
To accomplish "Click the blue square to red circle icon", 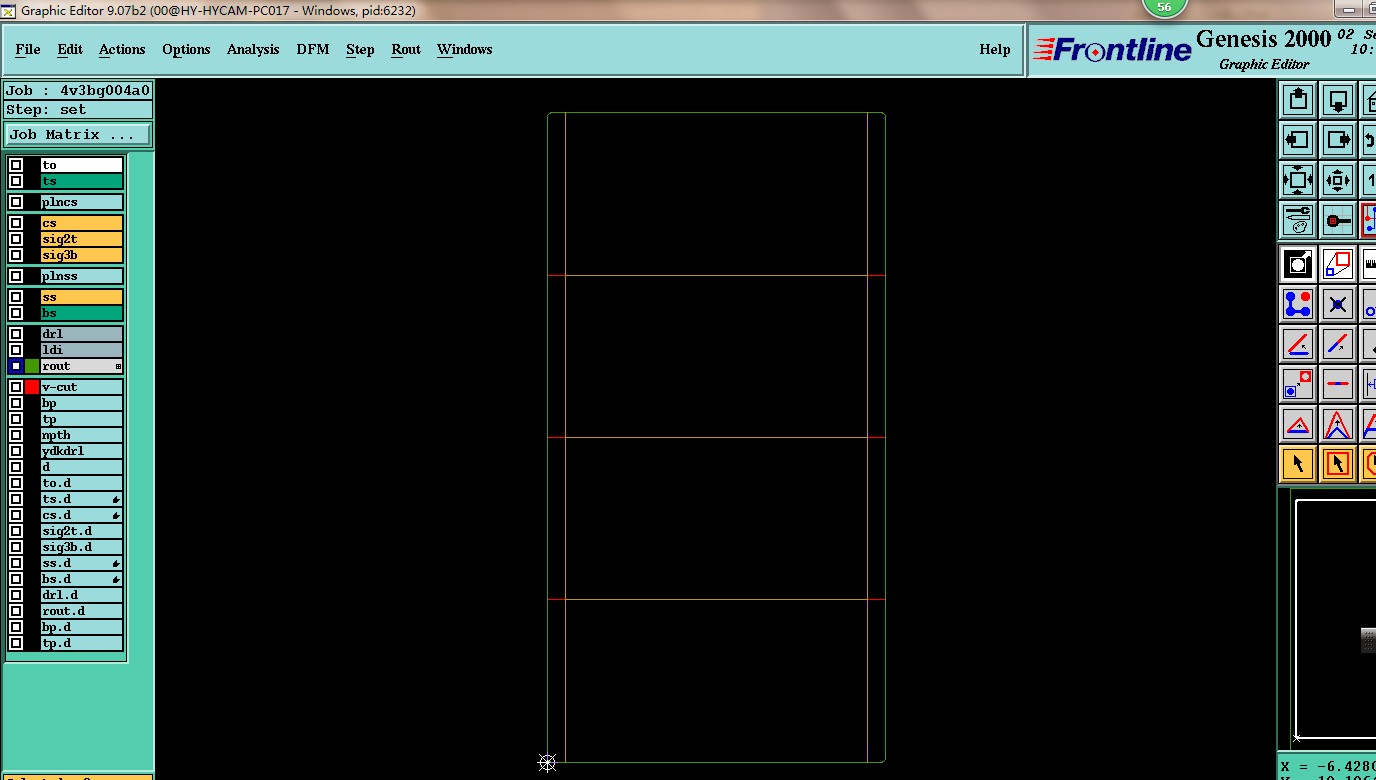I will pos(1298,384).
